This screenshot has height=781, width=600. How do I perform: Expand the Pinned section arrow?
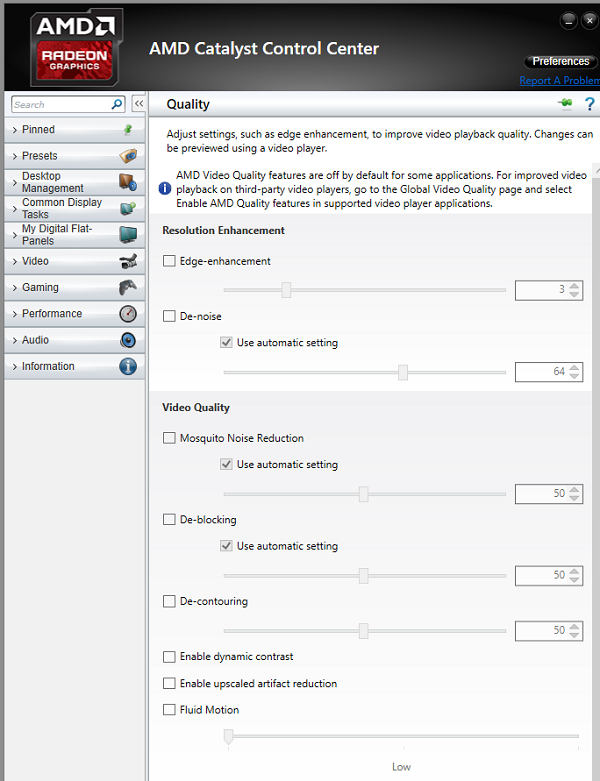[14, 130]
